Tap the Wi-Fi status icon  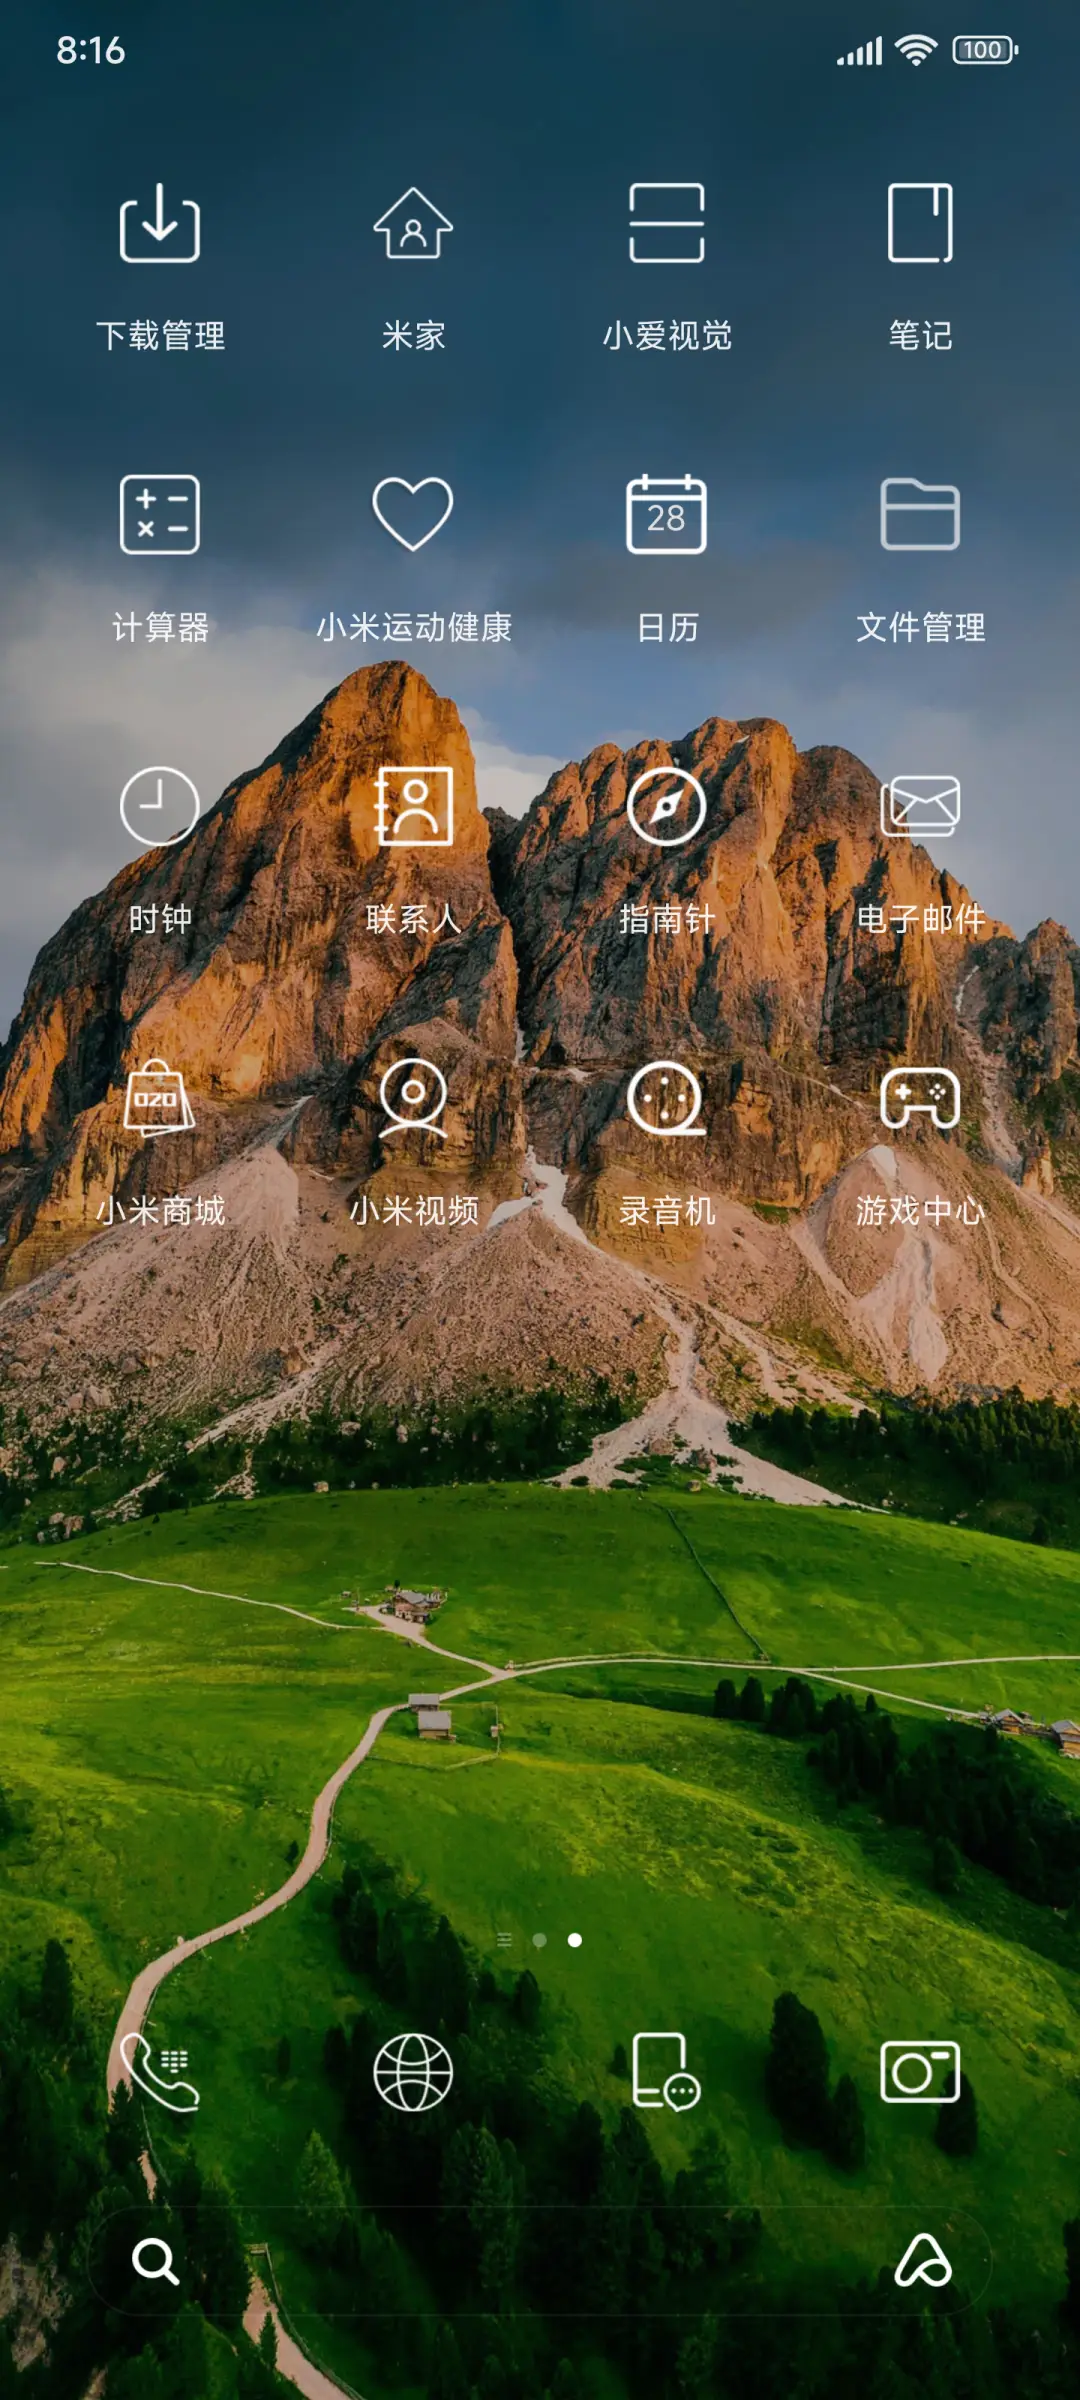click(x=916, y=50)
